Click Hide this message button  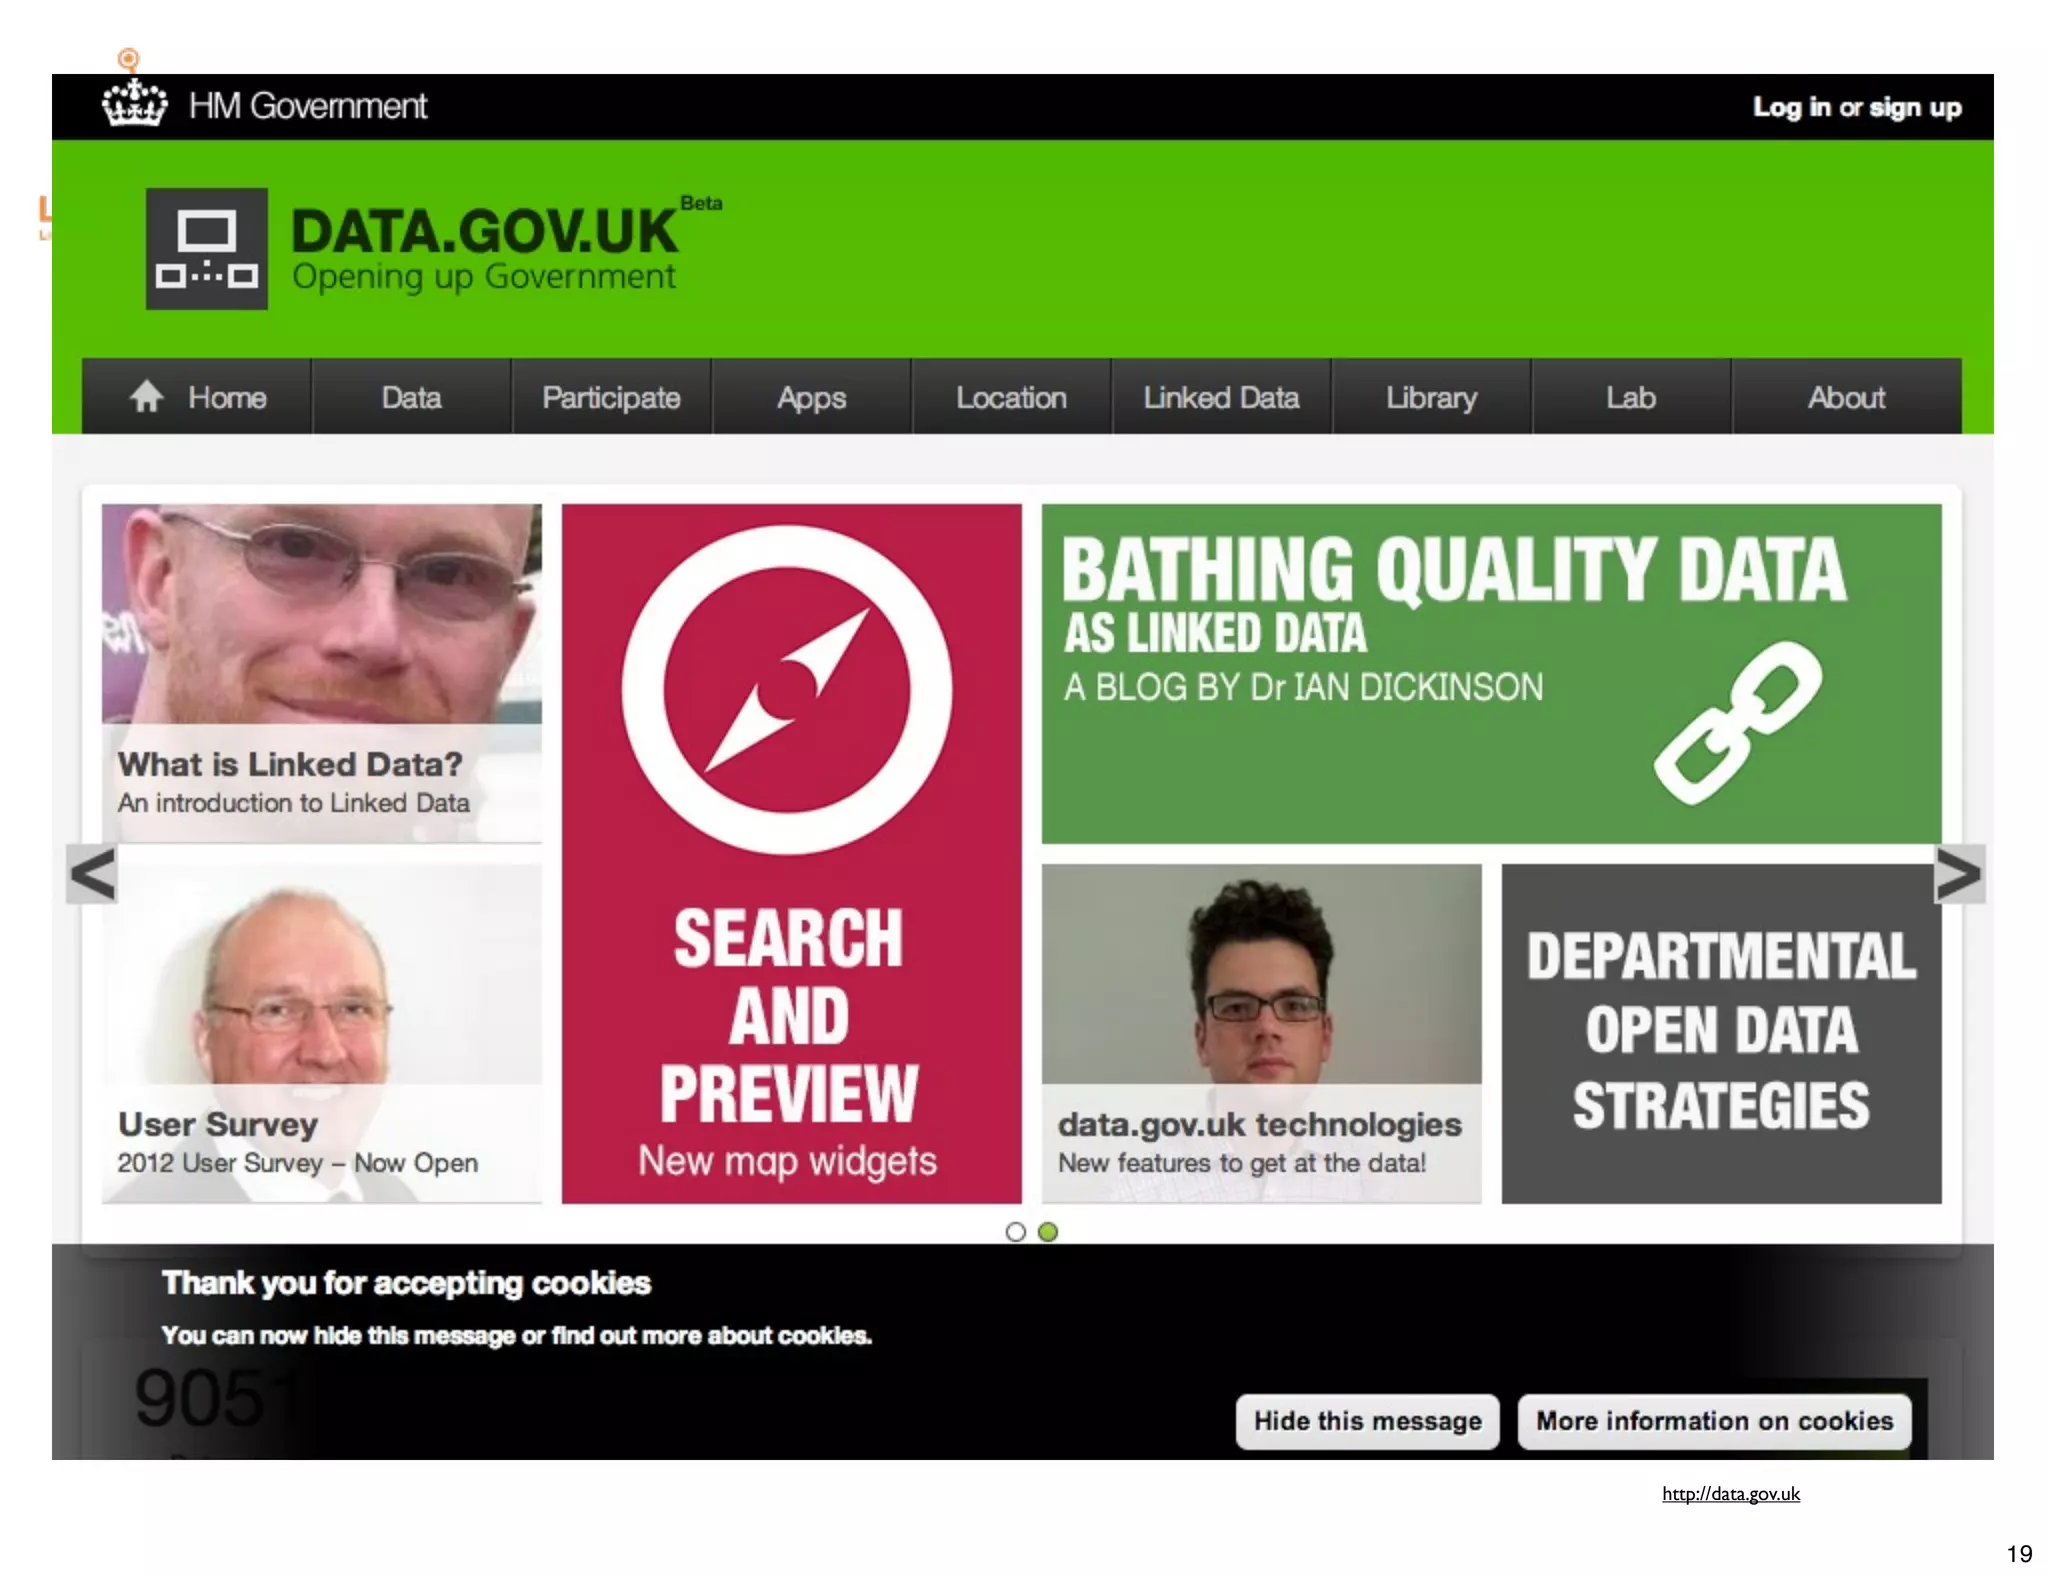click(1367, 1421)
